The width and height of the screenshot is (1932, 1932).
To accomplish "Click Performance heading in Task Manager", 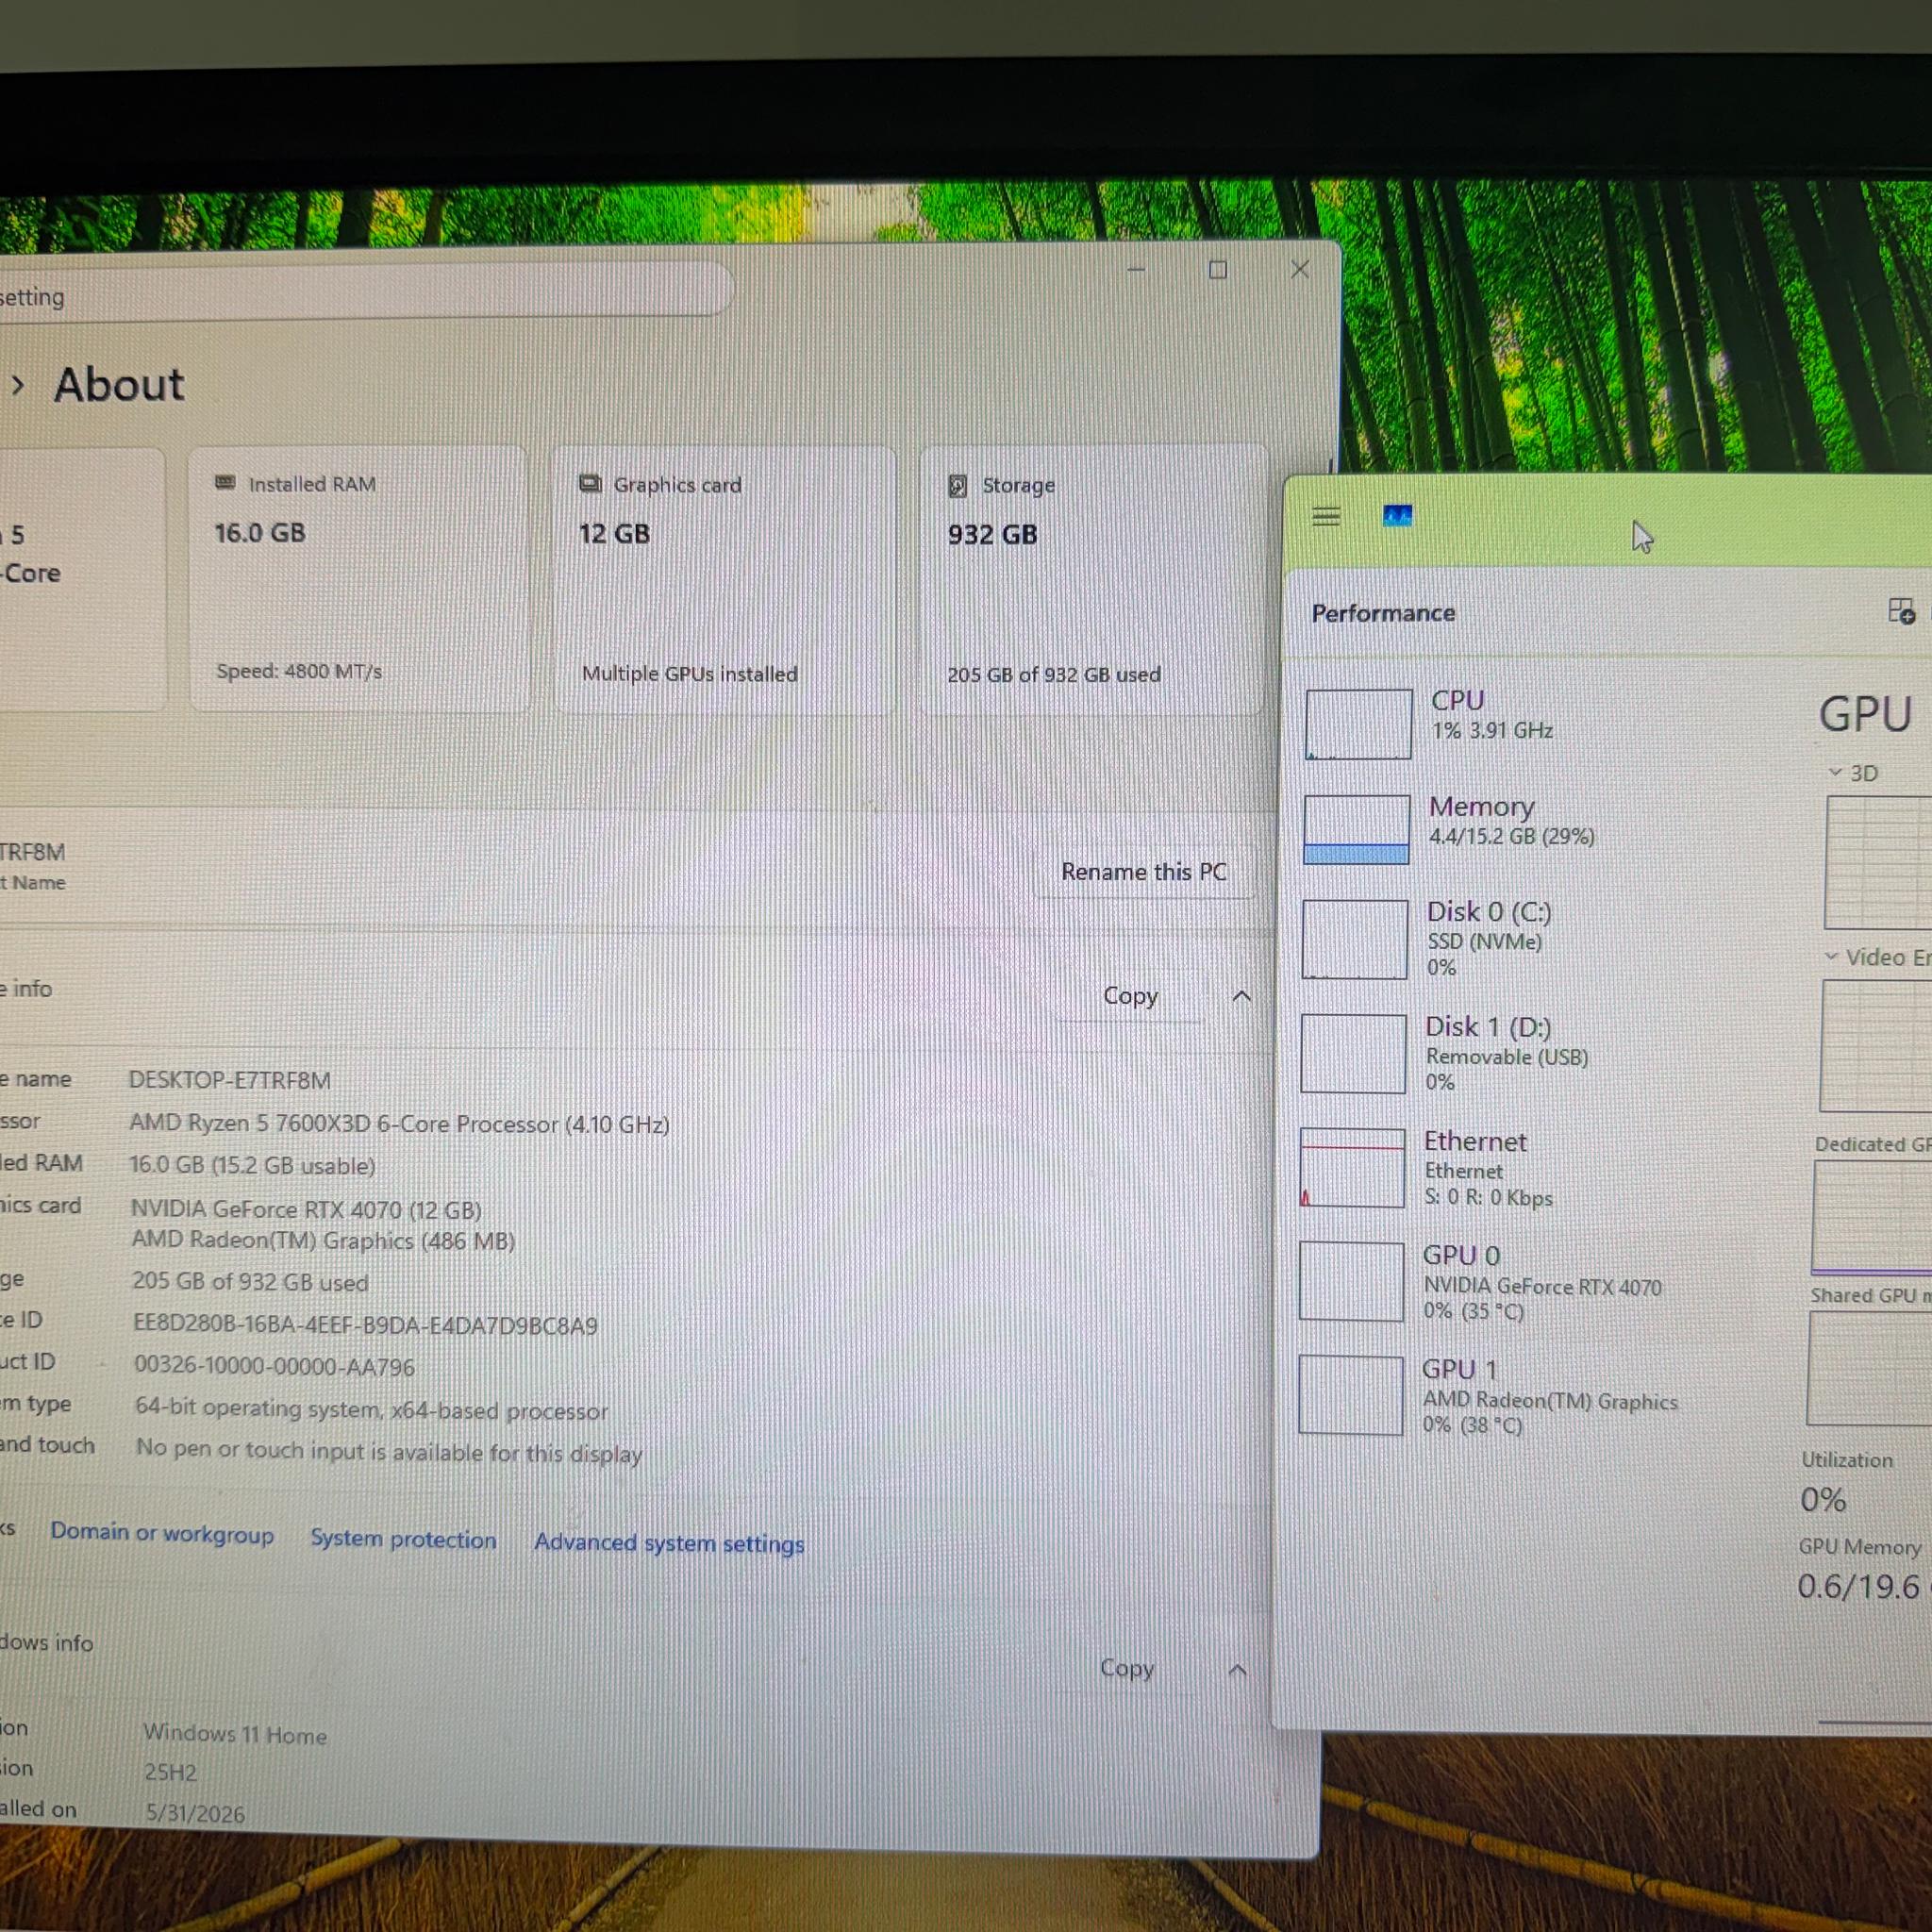I will click(x=1383, y=613).
